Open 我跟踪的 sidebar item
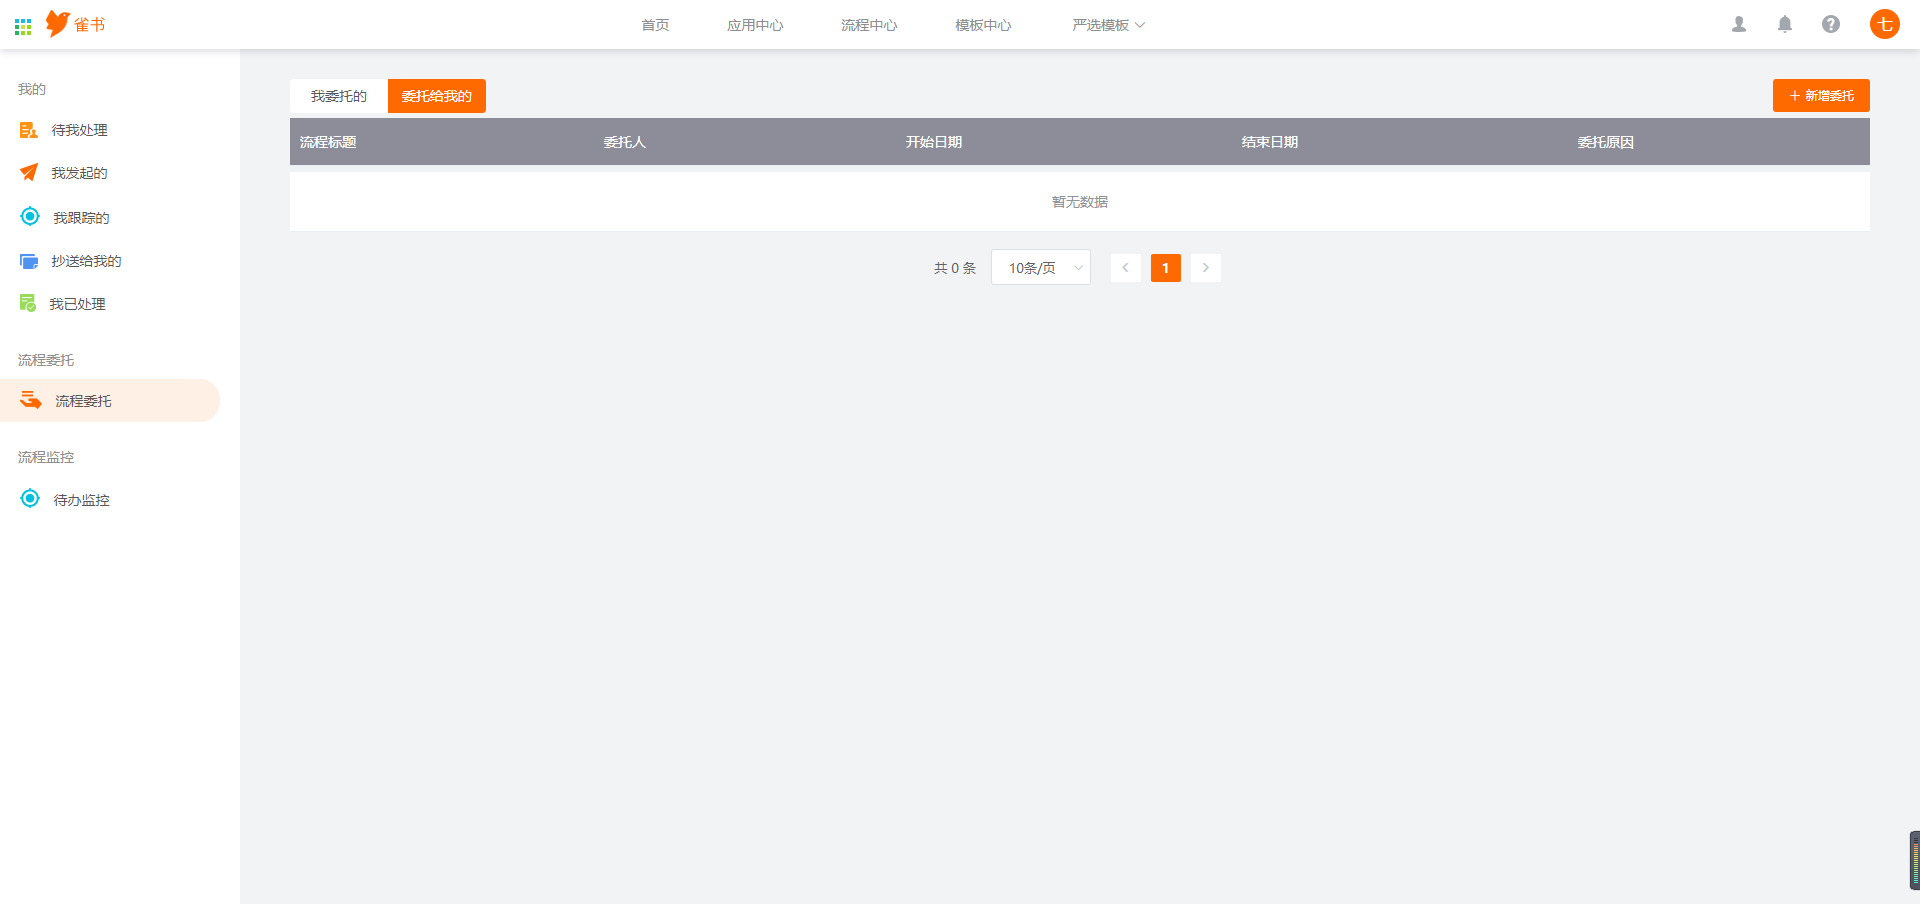 tap(110, 217)
